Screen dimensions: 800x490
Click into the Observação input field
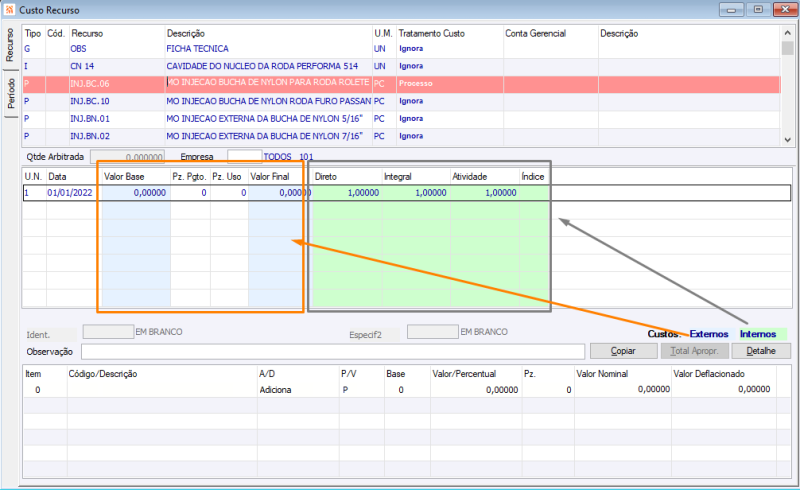click(333, 352)
